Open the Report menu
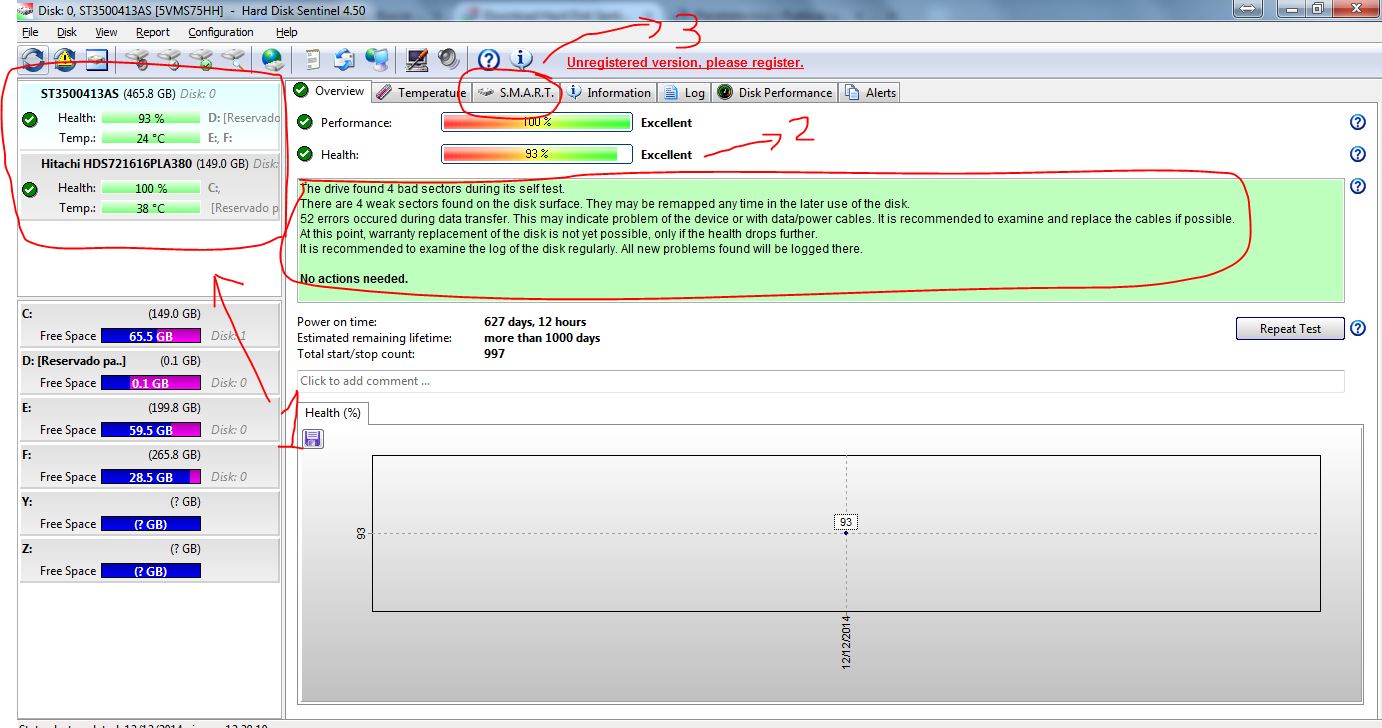Screen dimensions: 1382x728 [153, 32]
